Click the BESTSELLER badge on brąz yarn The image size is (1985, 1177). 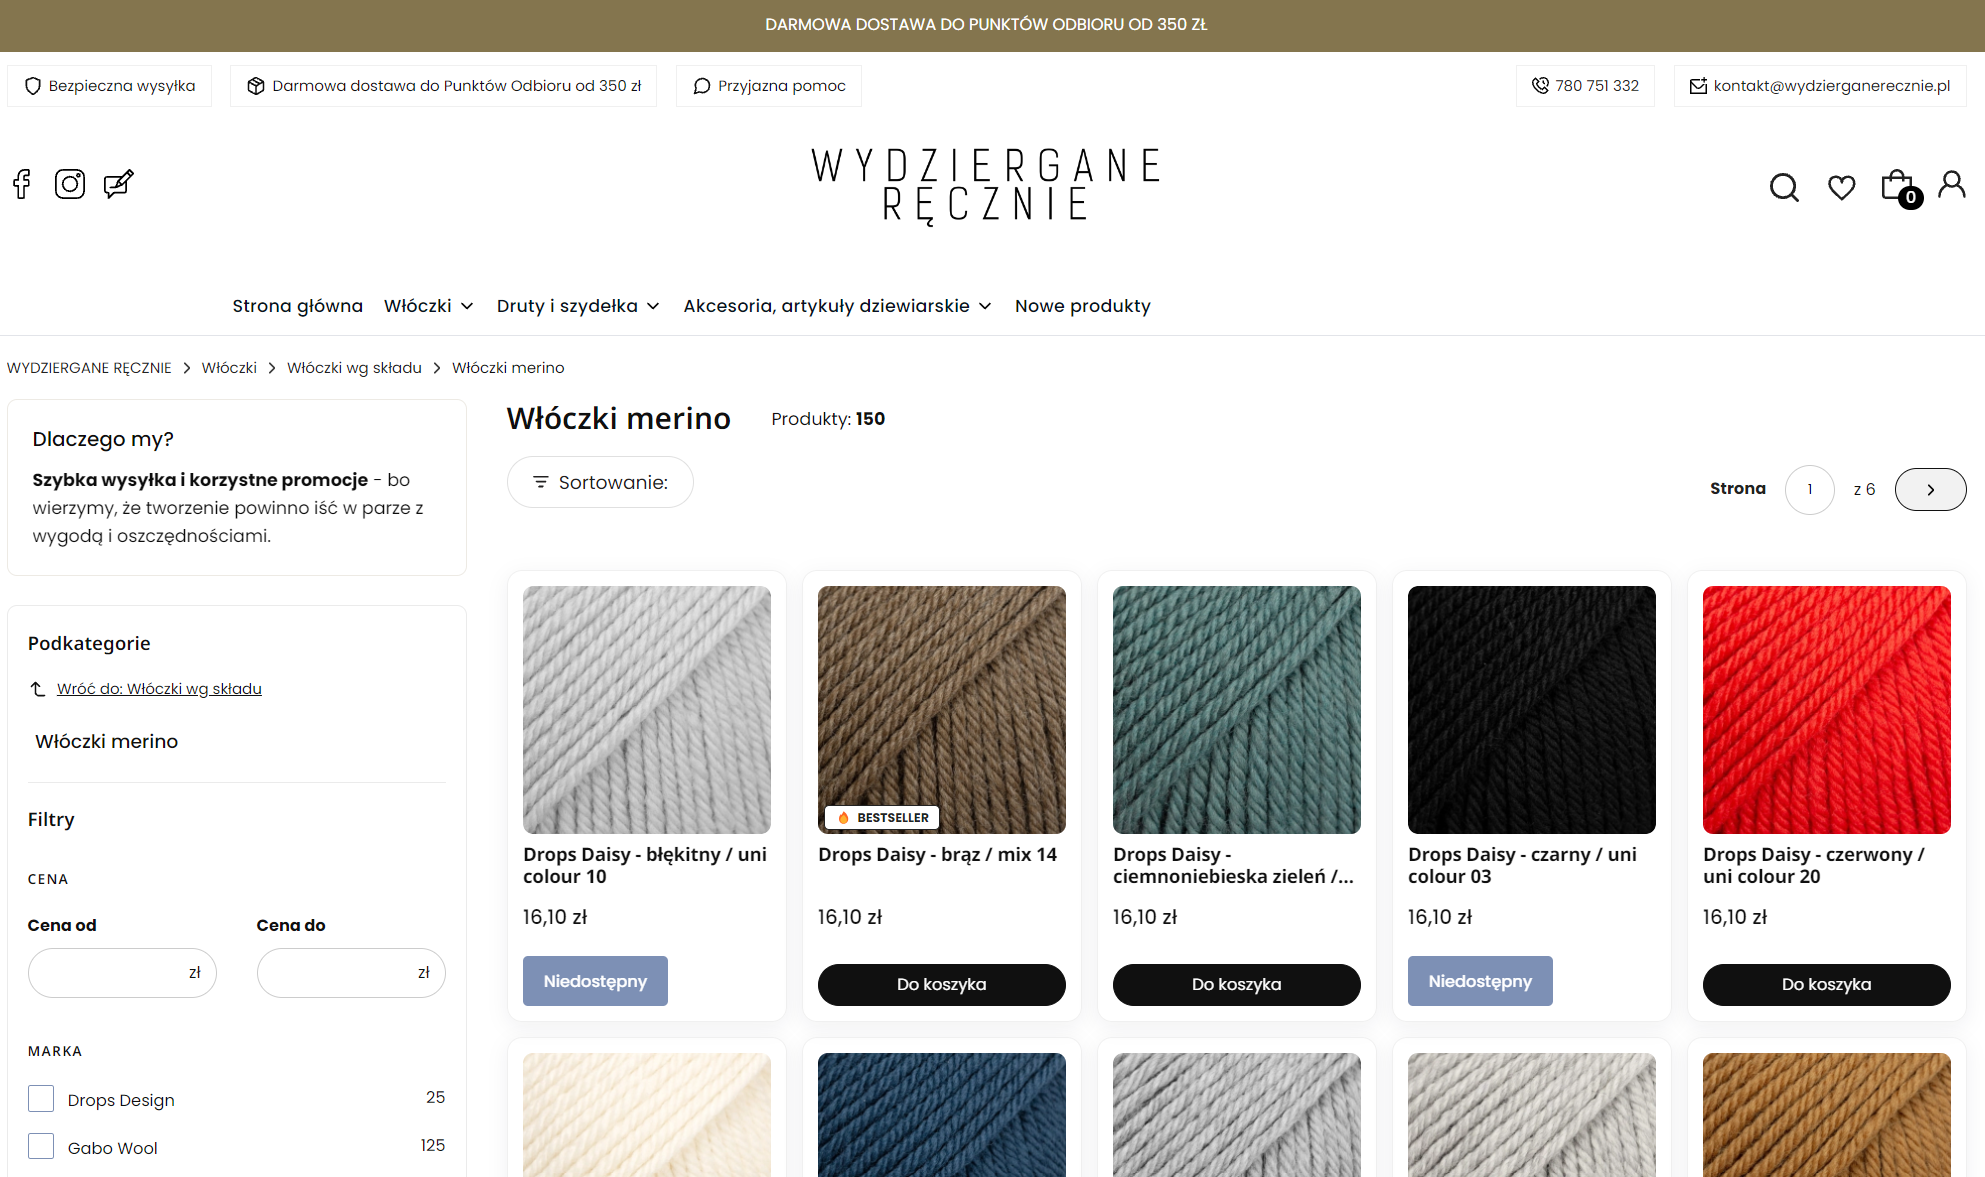[882, 818]
